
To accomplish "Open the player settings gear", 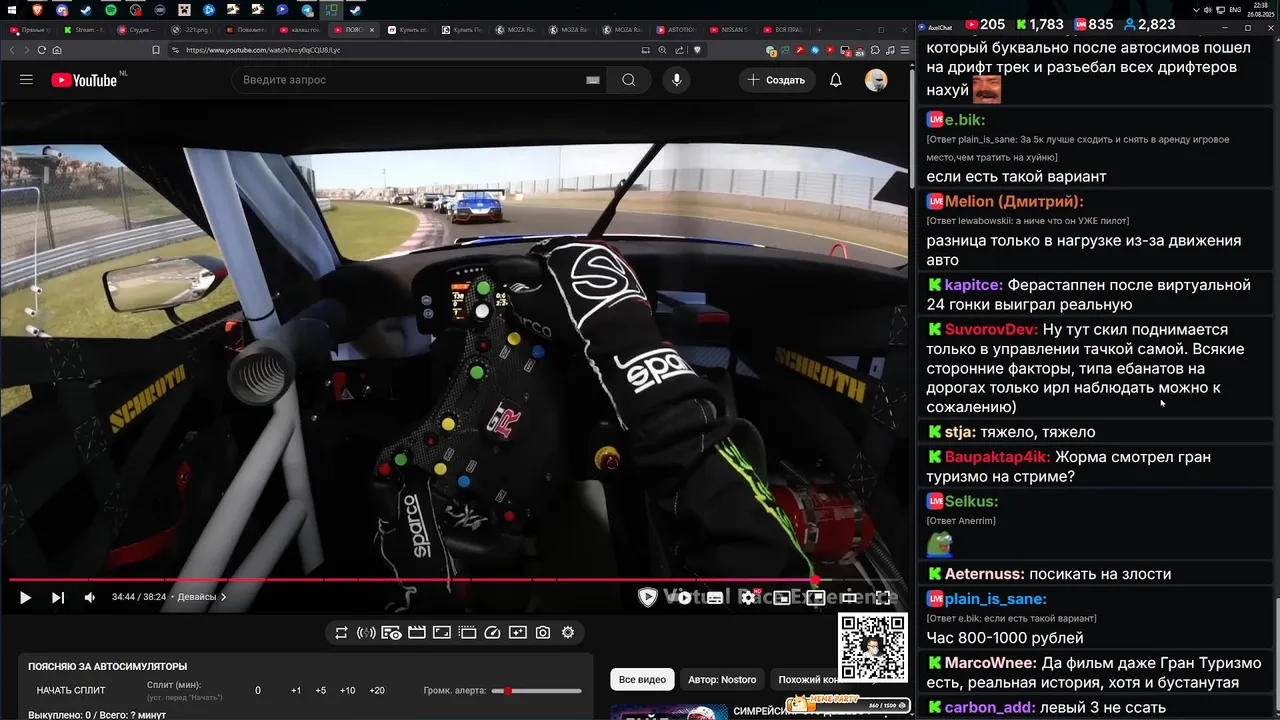I will click(749, 598).
